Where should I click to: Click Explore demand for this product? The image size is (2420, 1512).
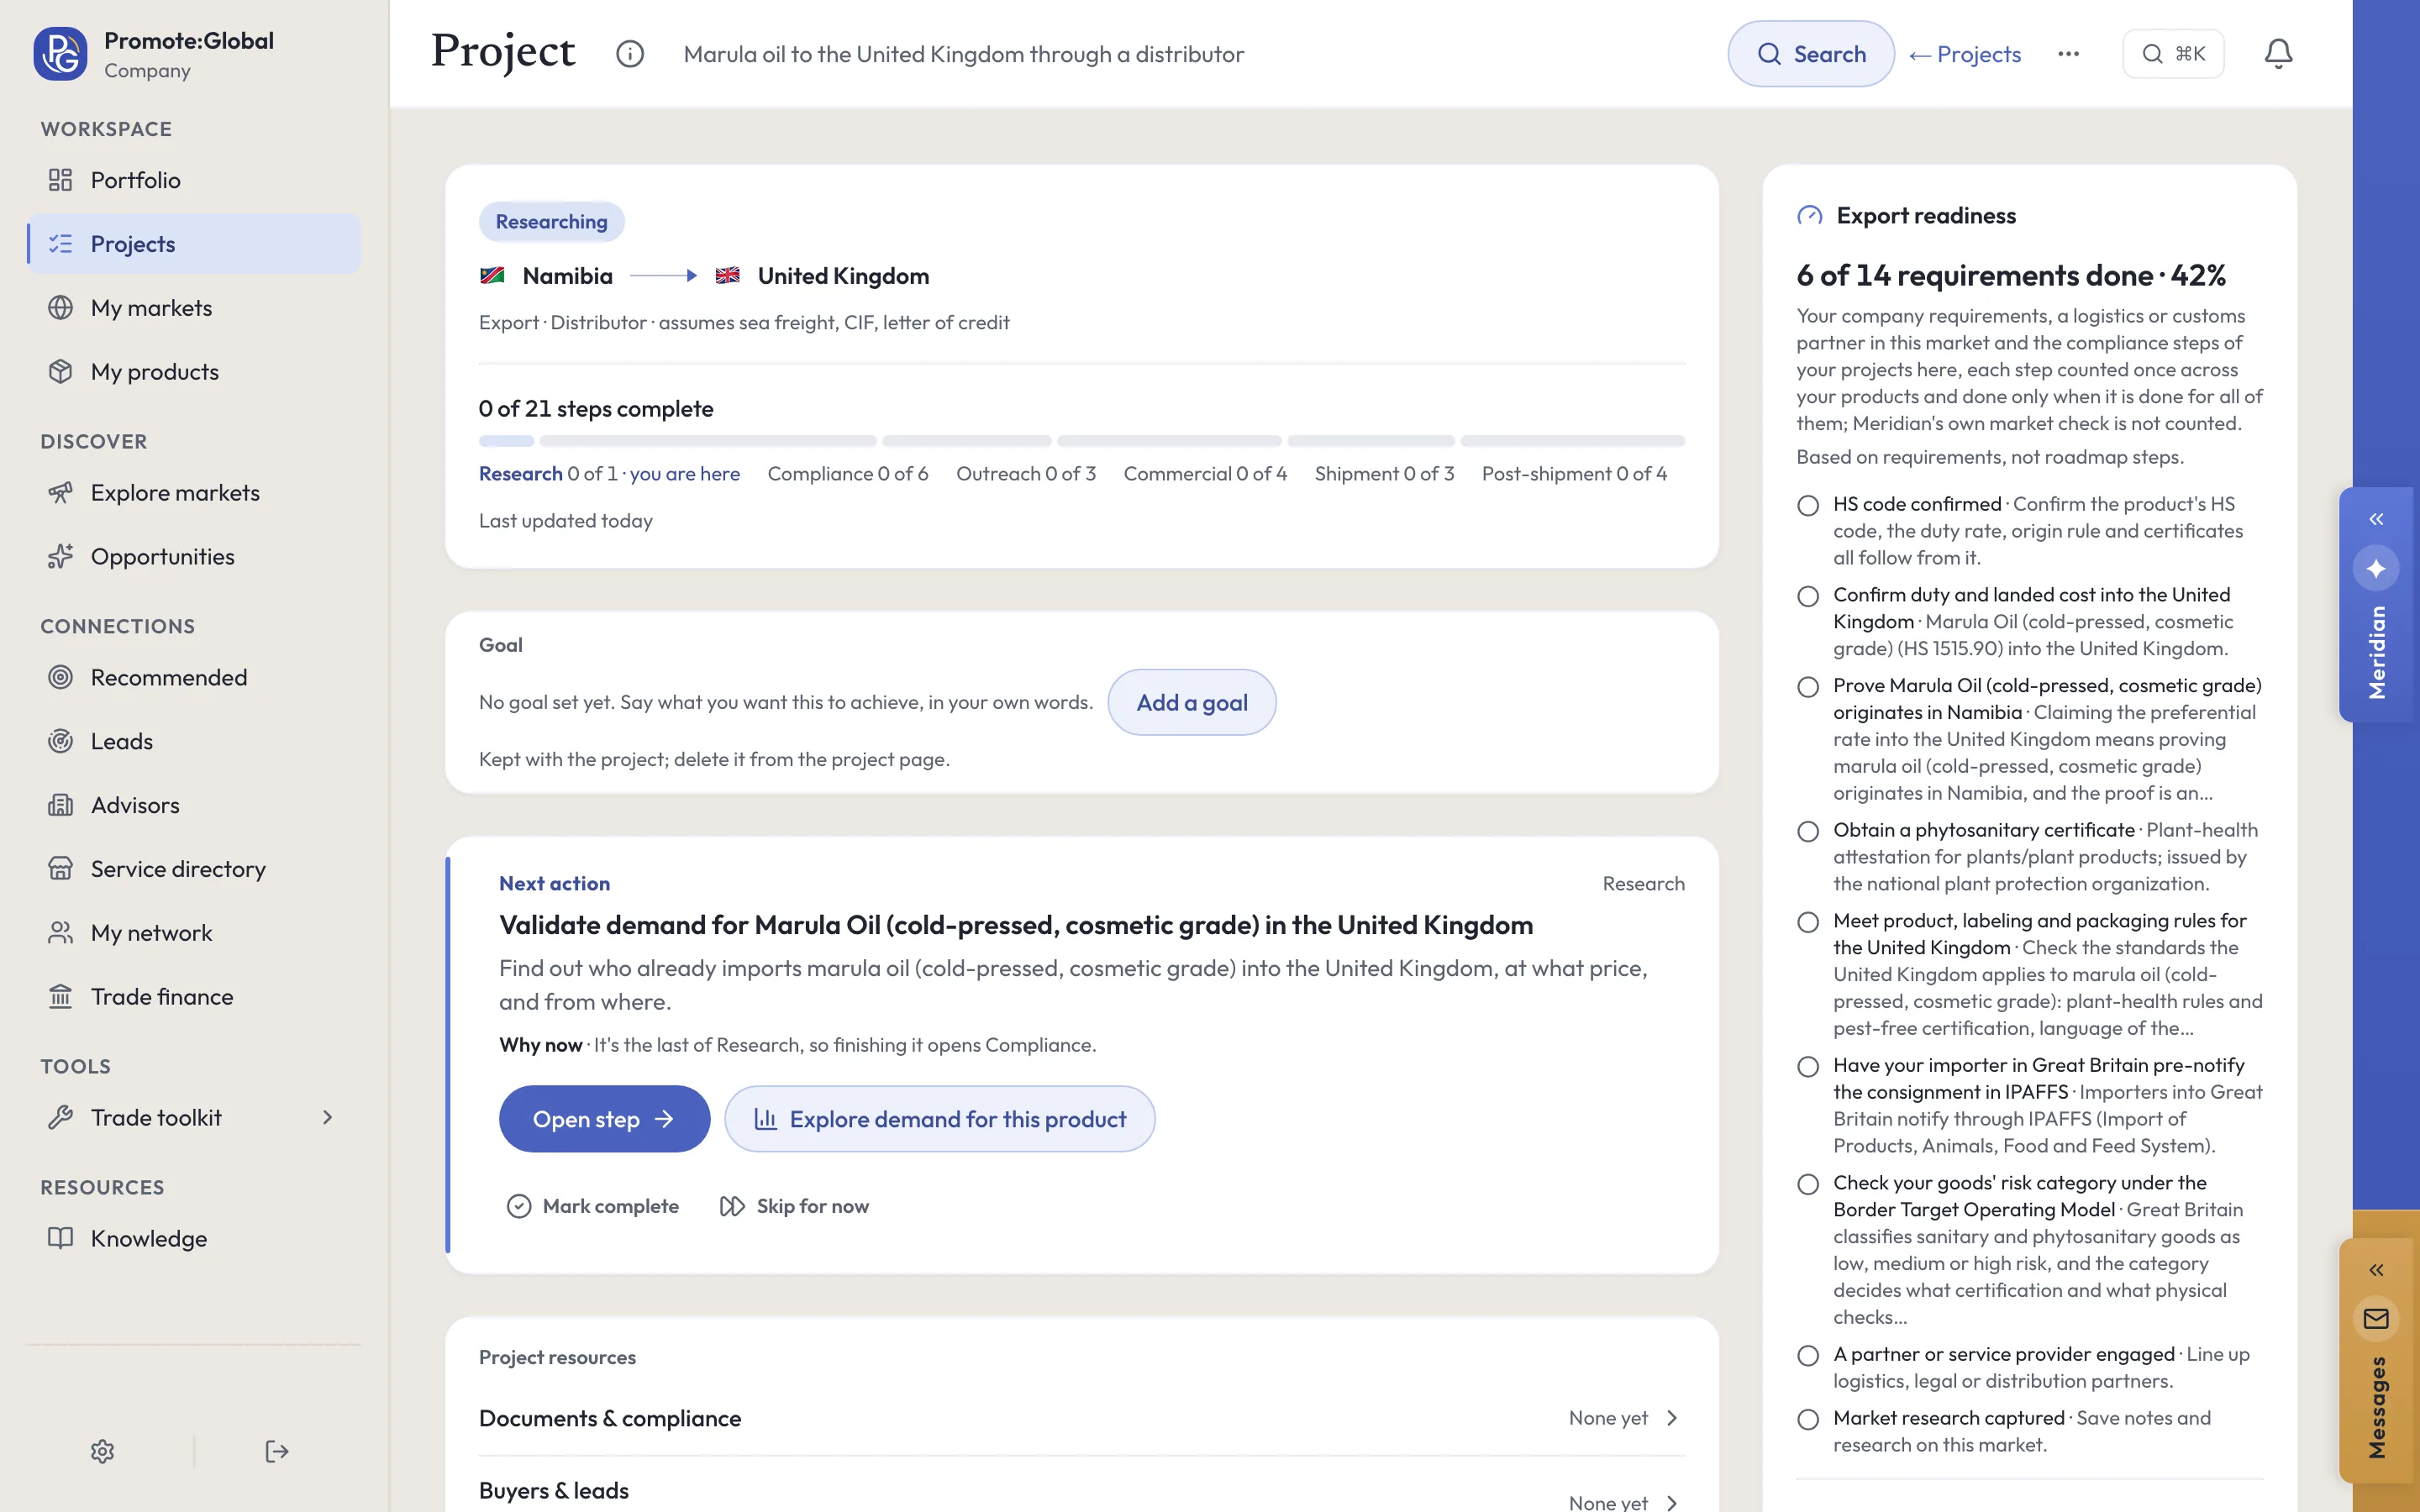(x=939, y=1119)
